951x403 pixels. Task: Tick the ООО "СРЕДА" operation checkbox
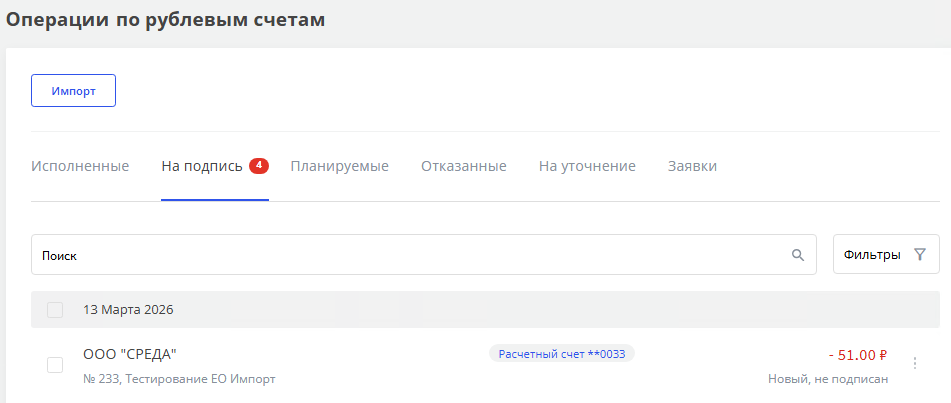[x=55, y=365]
